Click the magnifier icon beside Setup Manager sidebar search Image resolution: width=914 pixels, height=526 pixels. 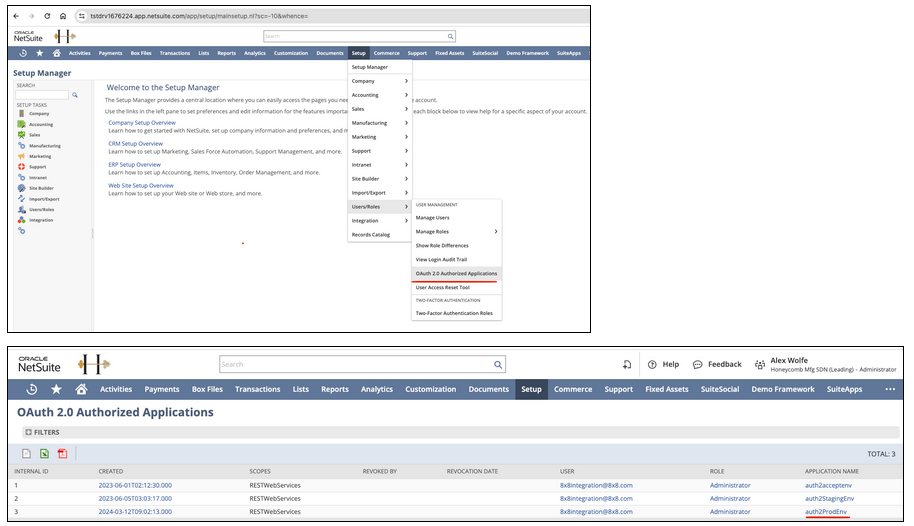(75, 95)
